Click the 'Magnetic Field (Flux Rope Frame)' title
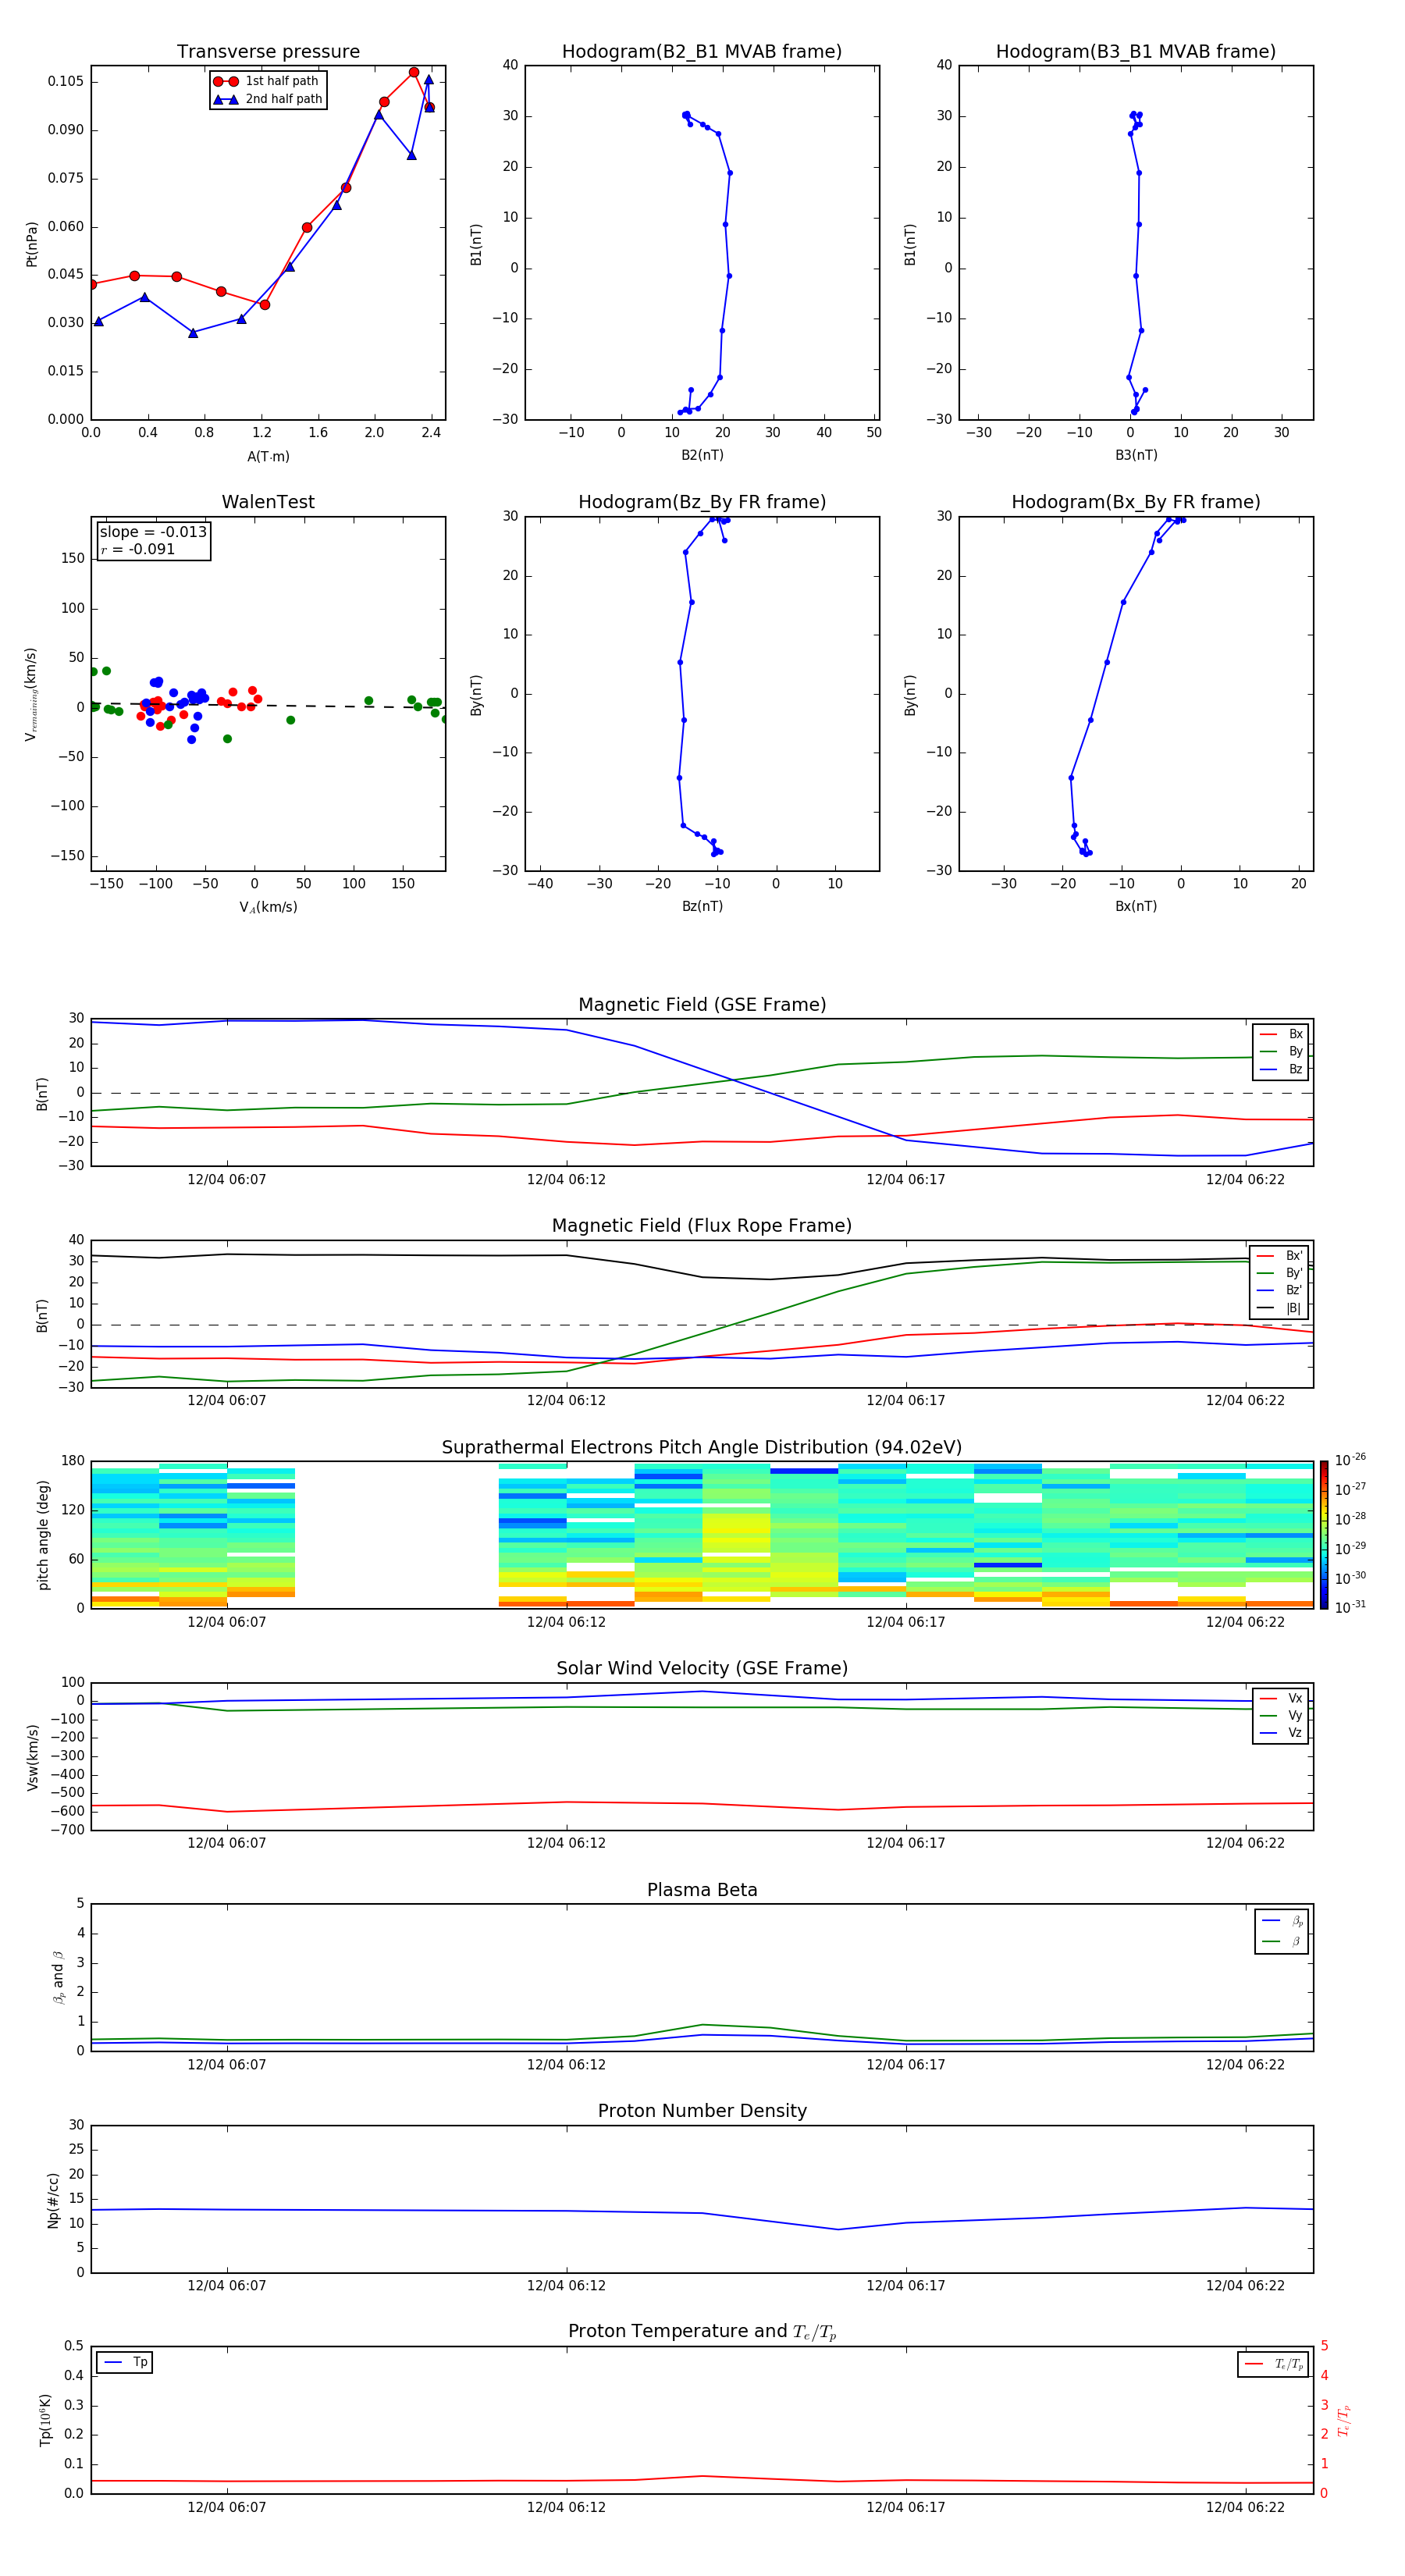 coord(702,1226)
